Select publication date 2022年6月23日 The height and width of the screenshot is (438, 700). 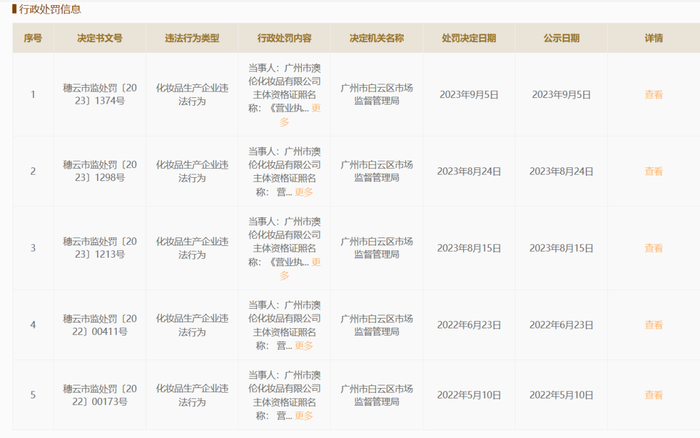tap(562, 325)
